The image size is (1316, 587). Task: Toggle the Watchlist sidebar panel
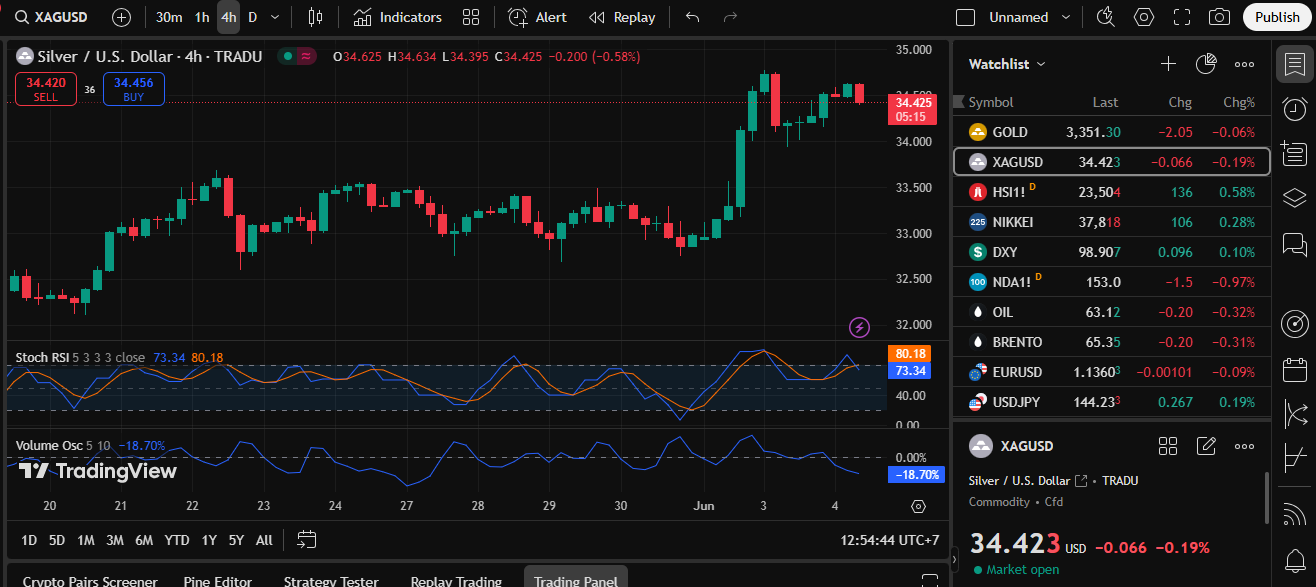(x=1294, y=65)
